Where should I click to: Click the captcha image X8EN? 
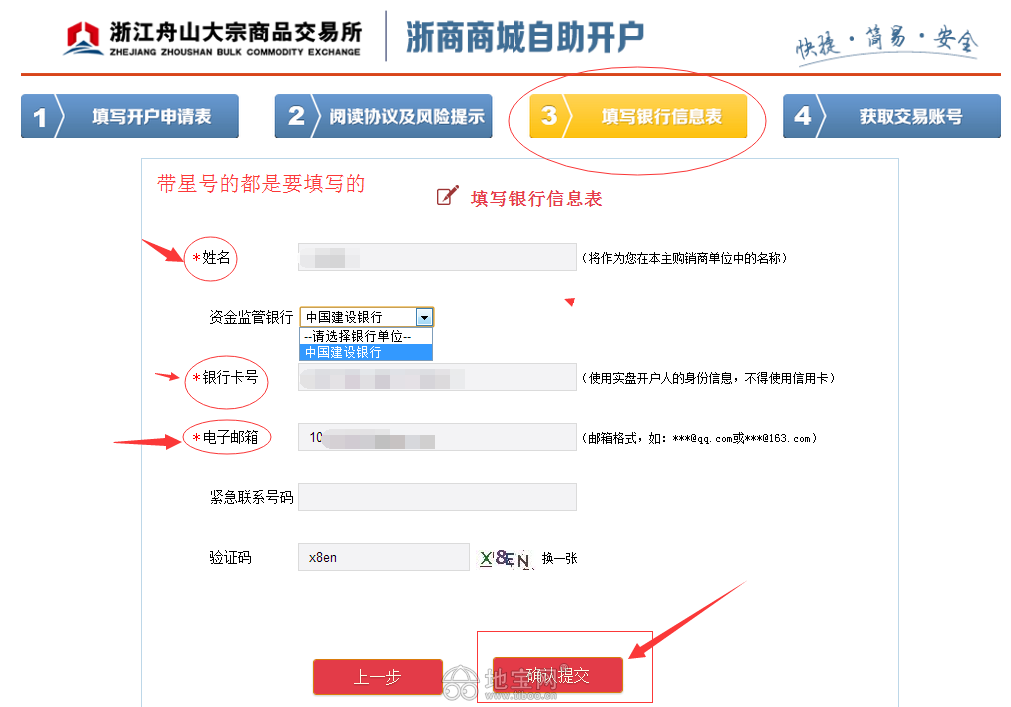coord(506,558)
